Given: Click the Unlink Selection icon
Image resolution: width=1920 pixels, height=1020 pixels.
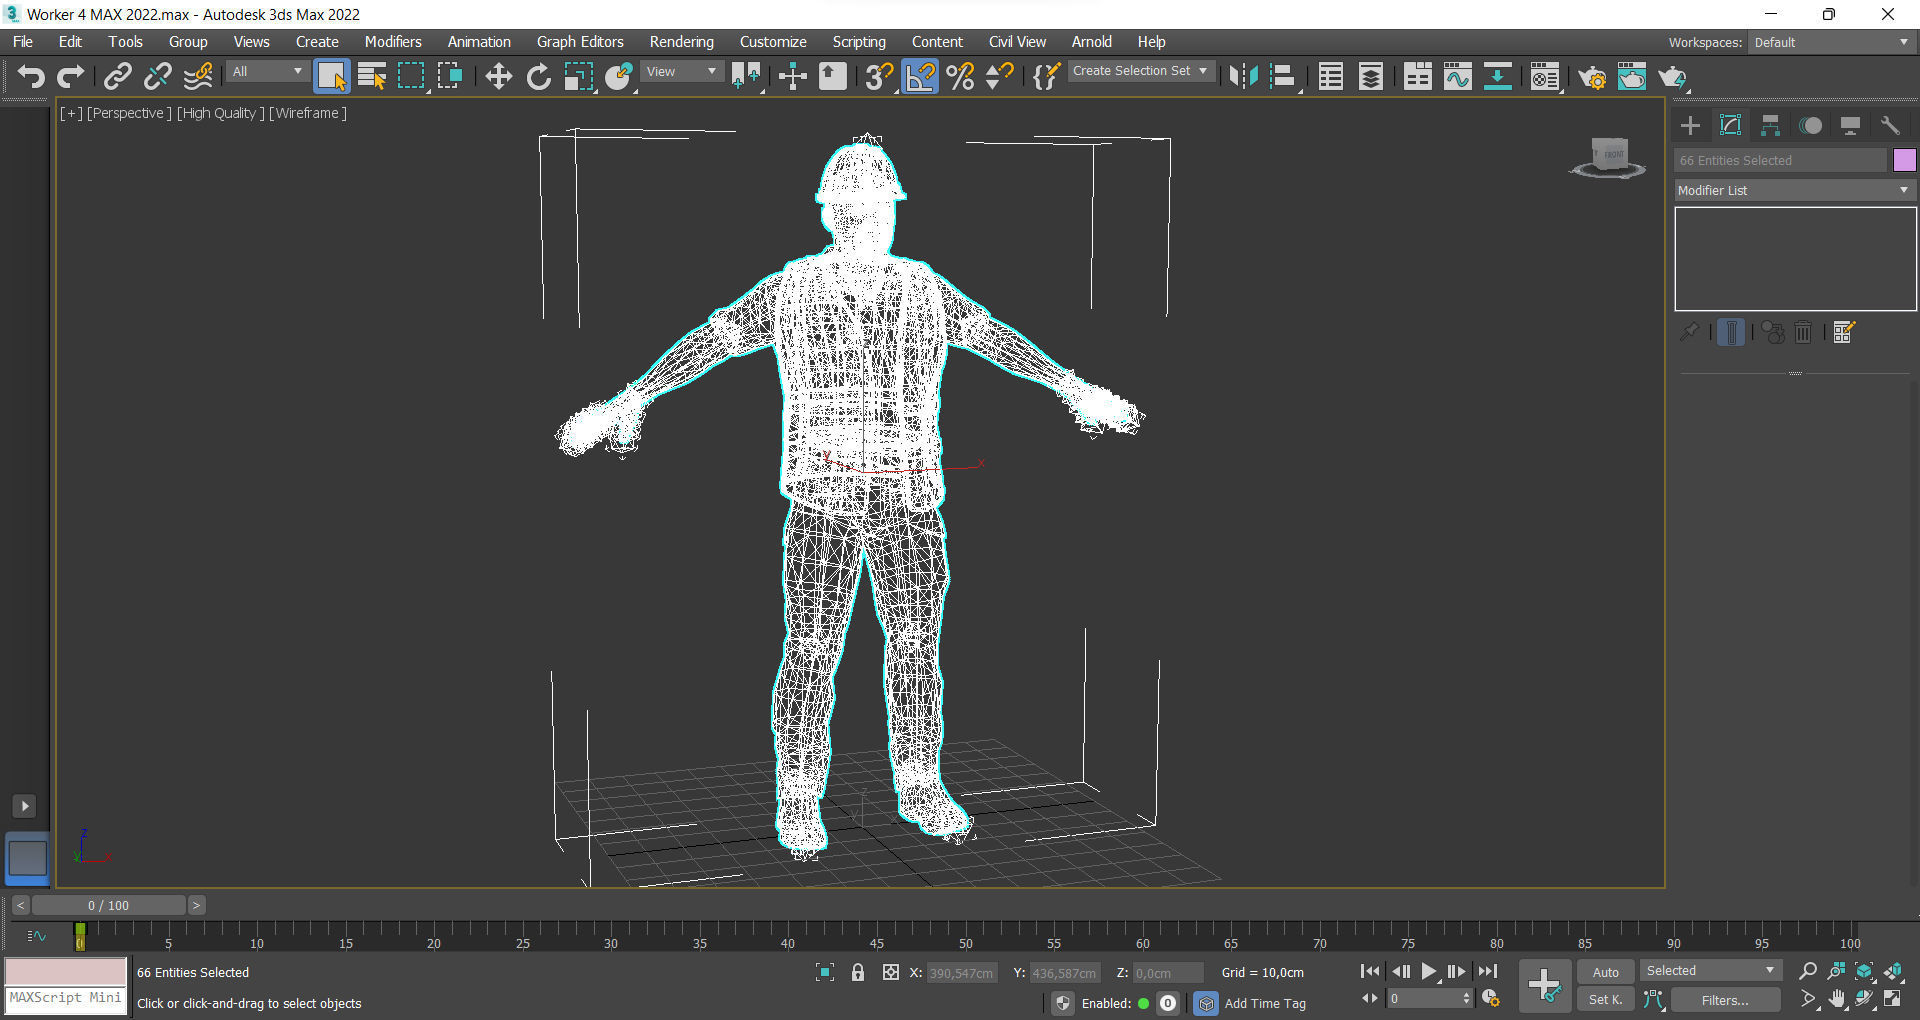Looking at the screenshot, I should tap(157, 76).
